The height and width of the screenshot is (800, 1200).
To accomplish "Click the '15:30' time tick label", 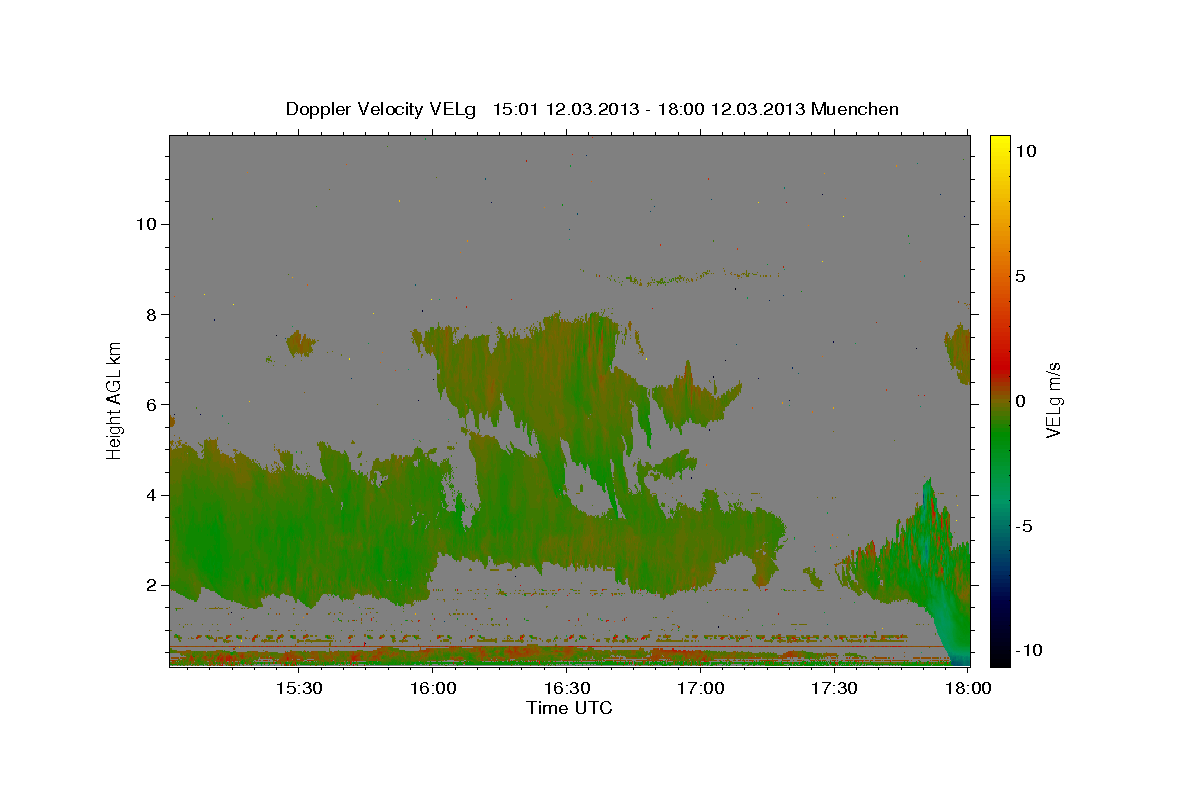I will [298, 688].
